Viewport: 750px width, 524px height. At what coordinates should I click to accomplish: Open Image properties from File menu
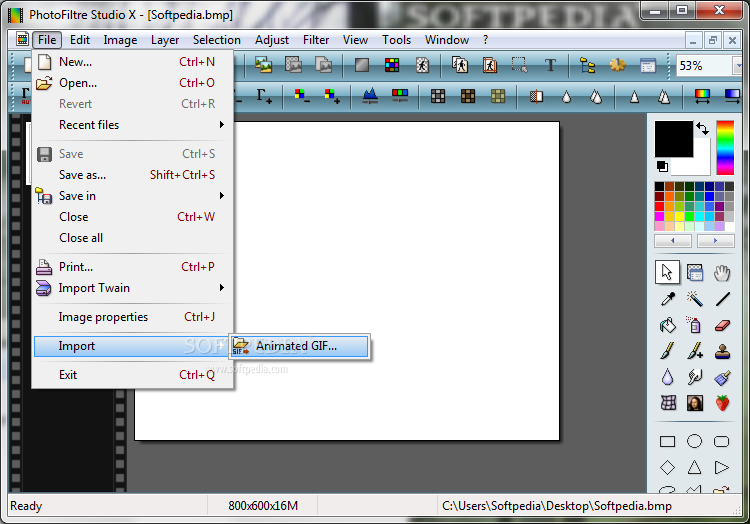tap(130, 317)
